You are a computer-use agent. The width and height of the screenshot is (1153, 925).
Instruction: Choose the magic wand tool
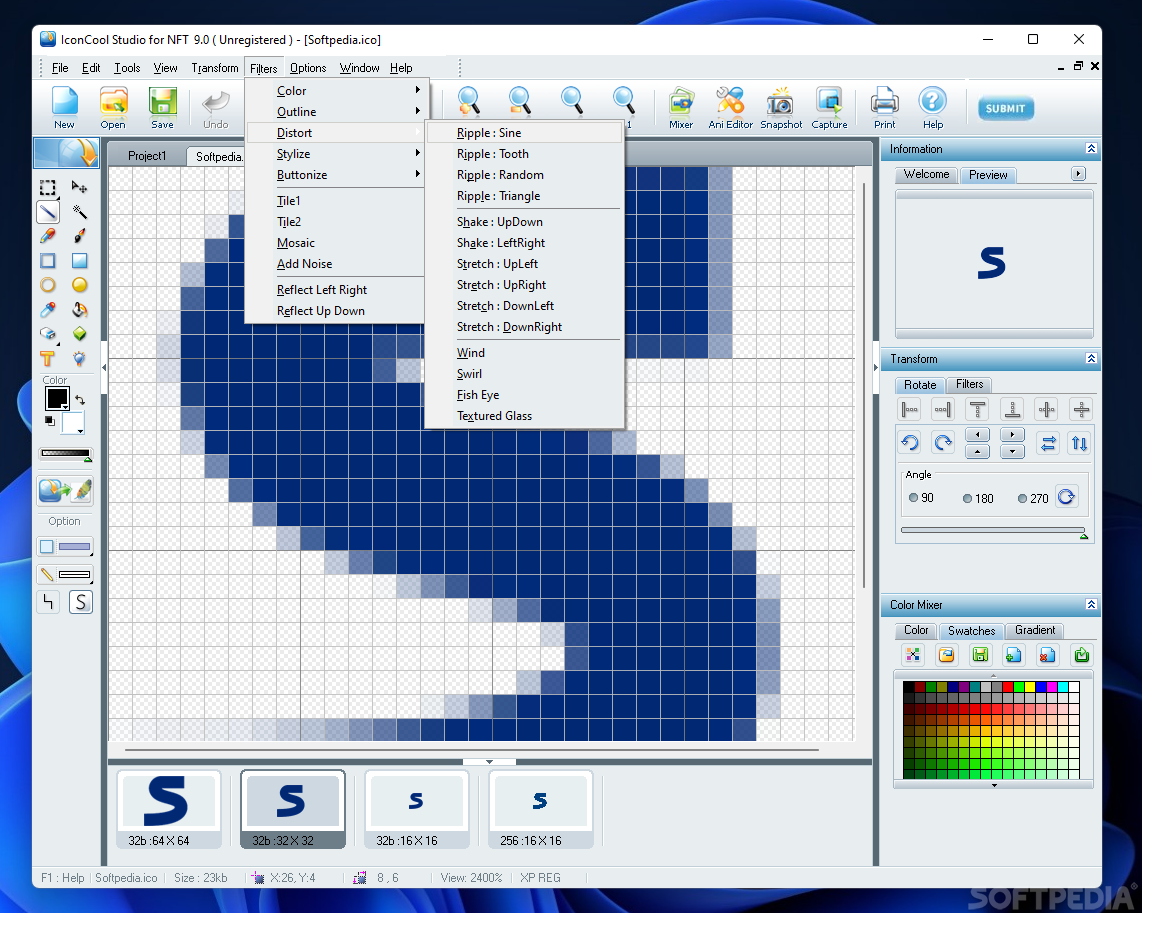79,212
